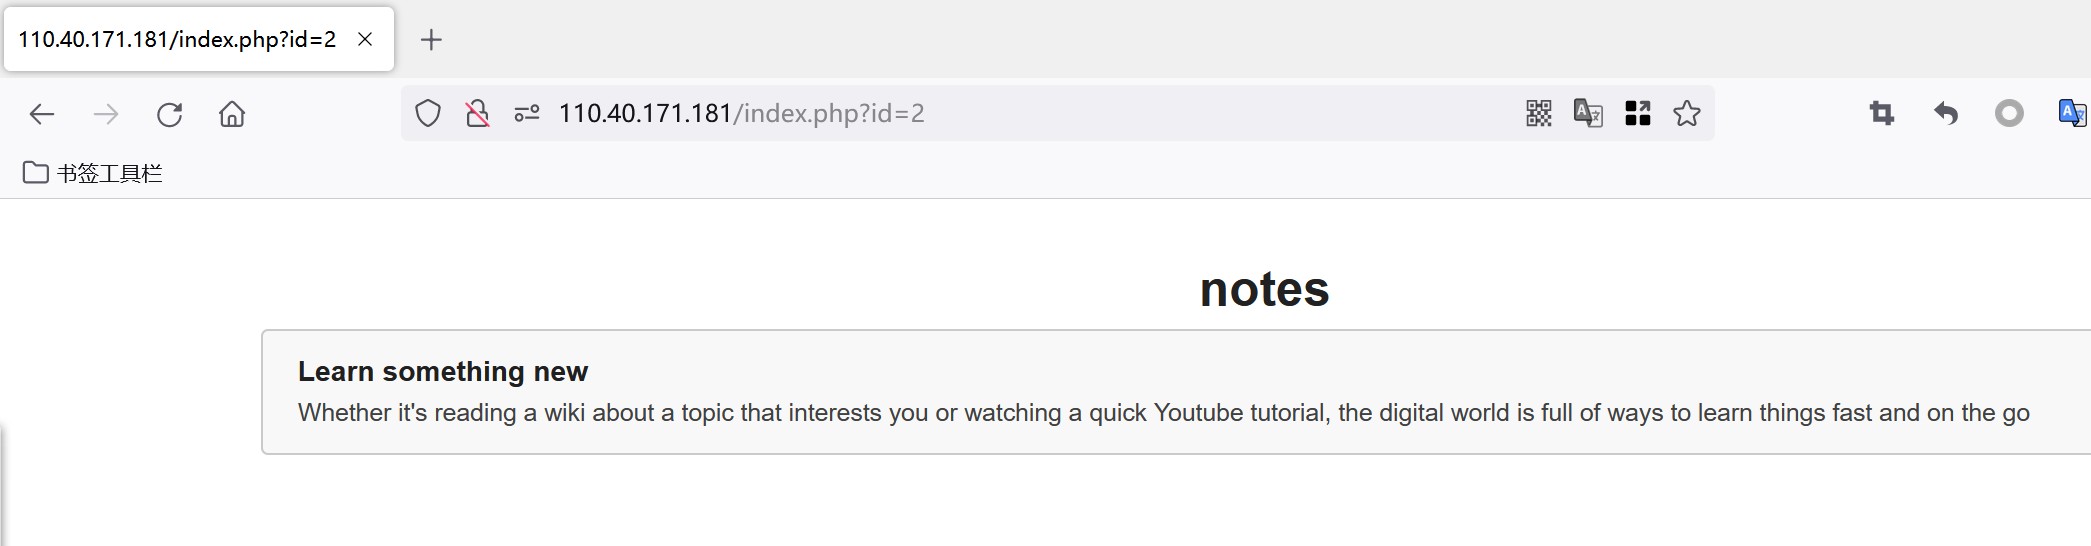Viewport: 2091px width, 546px height.
Task: Close the 110.40.171.181 tab
Action: [x=366, y=39]
